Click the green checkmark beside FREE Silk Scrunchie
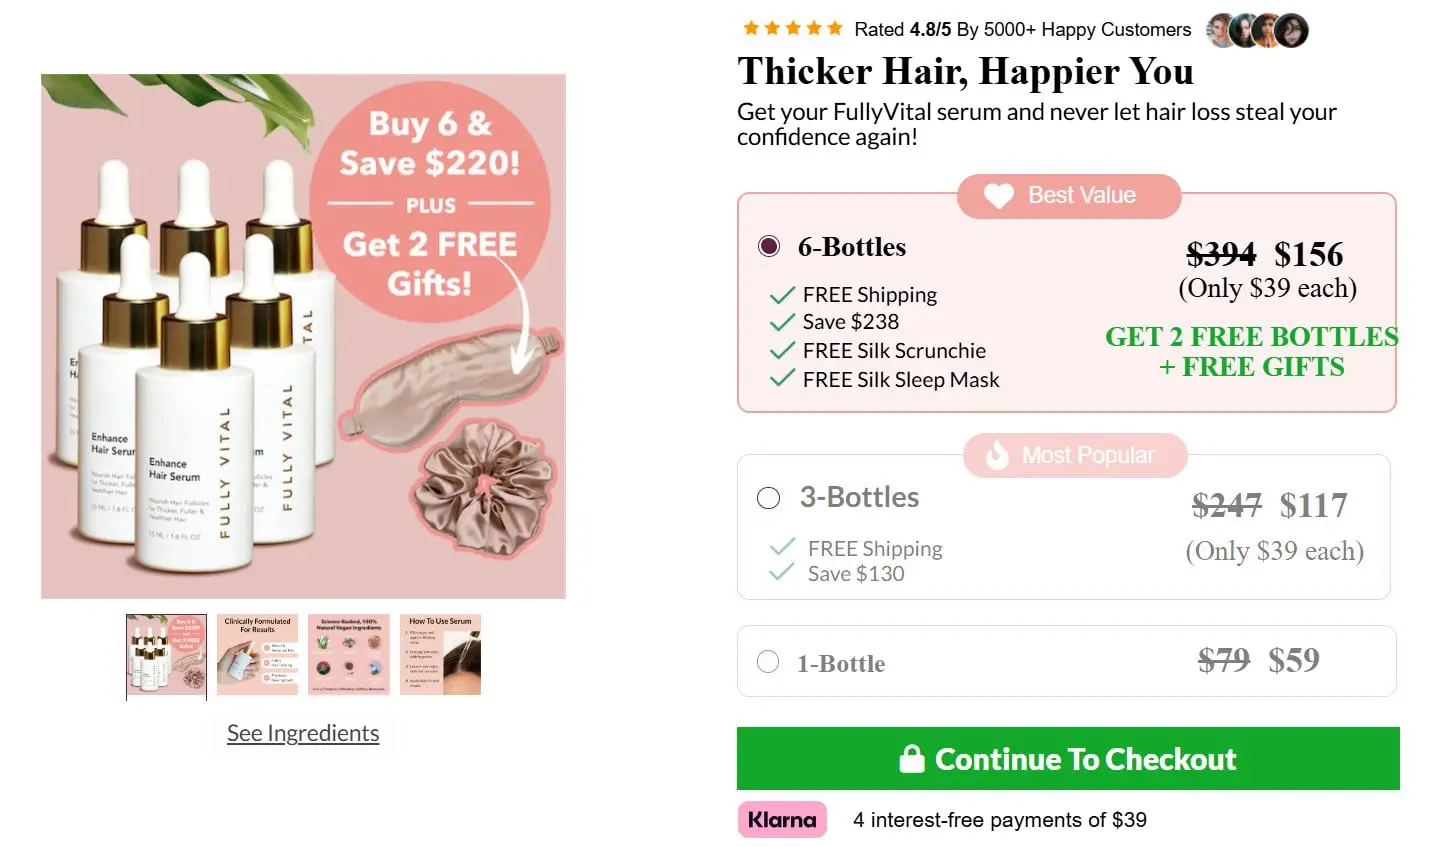 click(x=781, y=351)
